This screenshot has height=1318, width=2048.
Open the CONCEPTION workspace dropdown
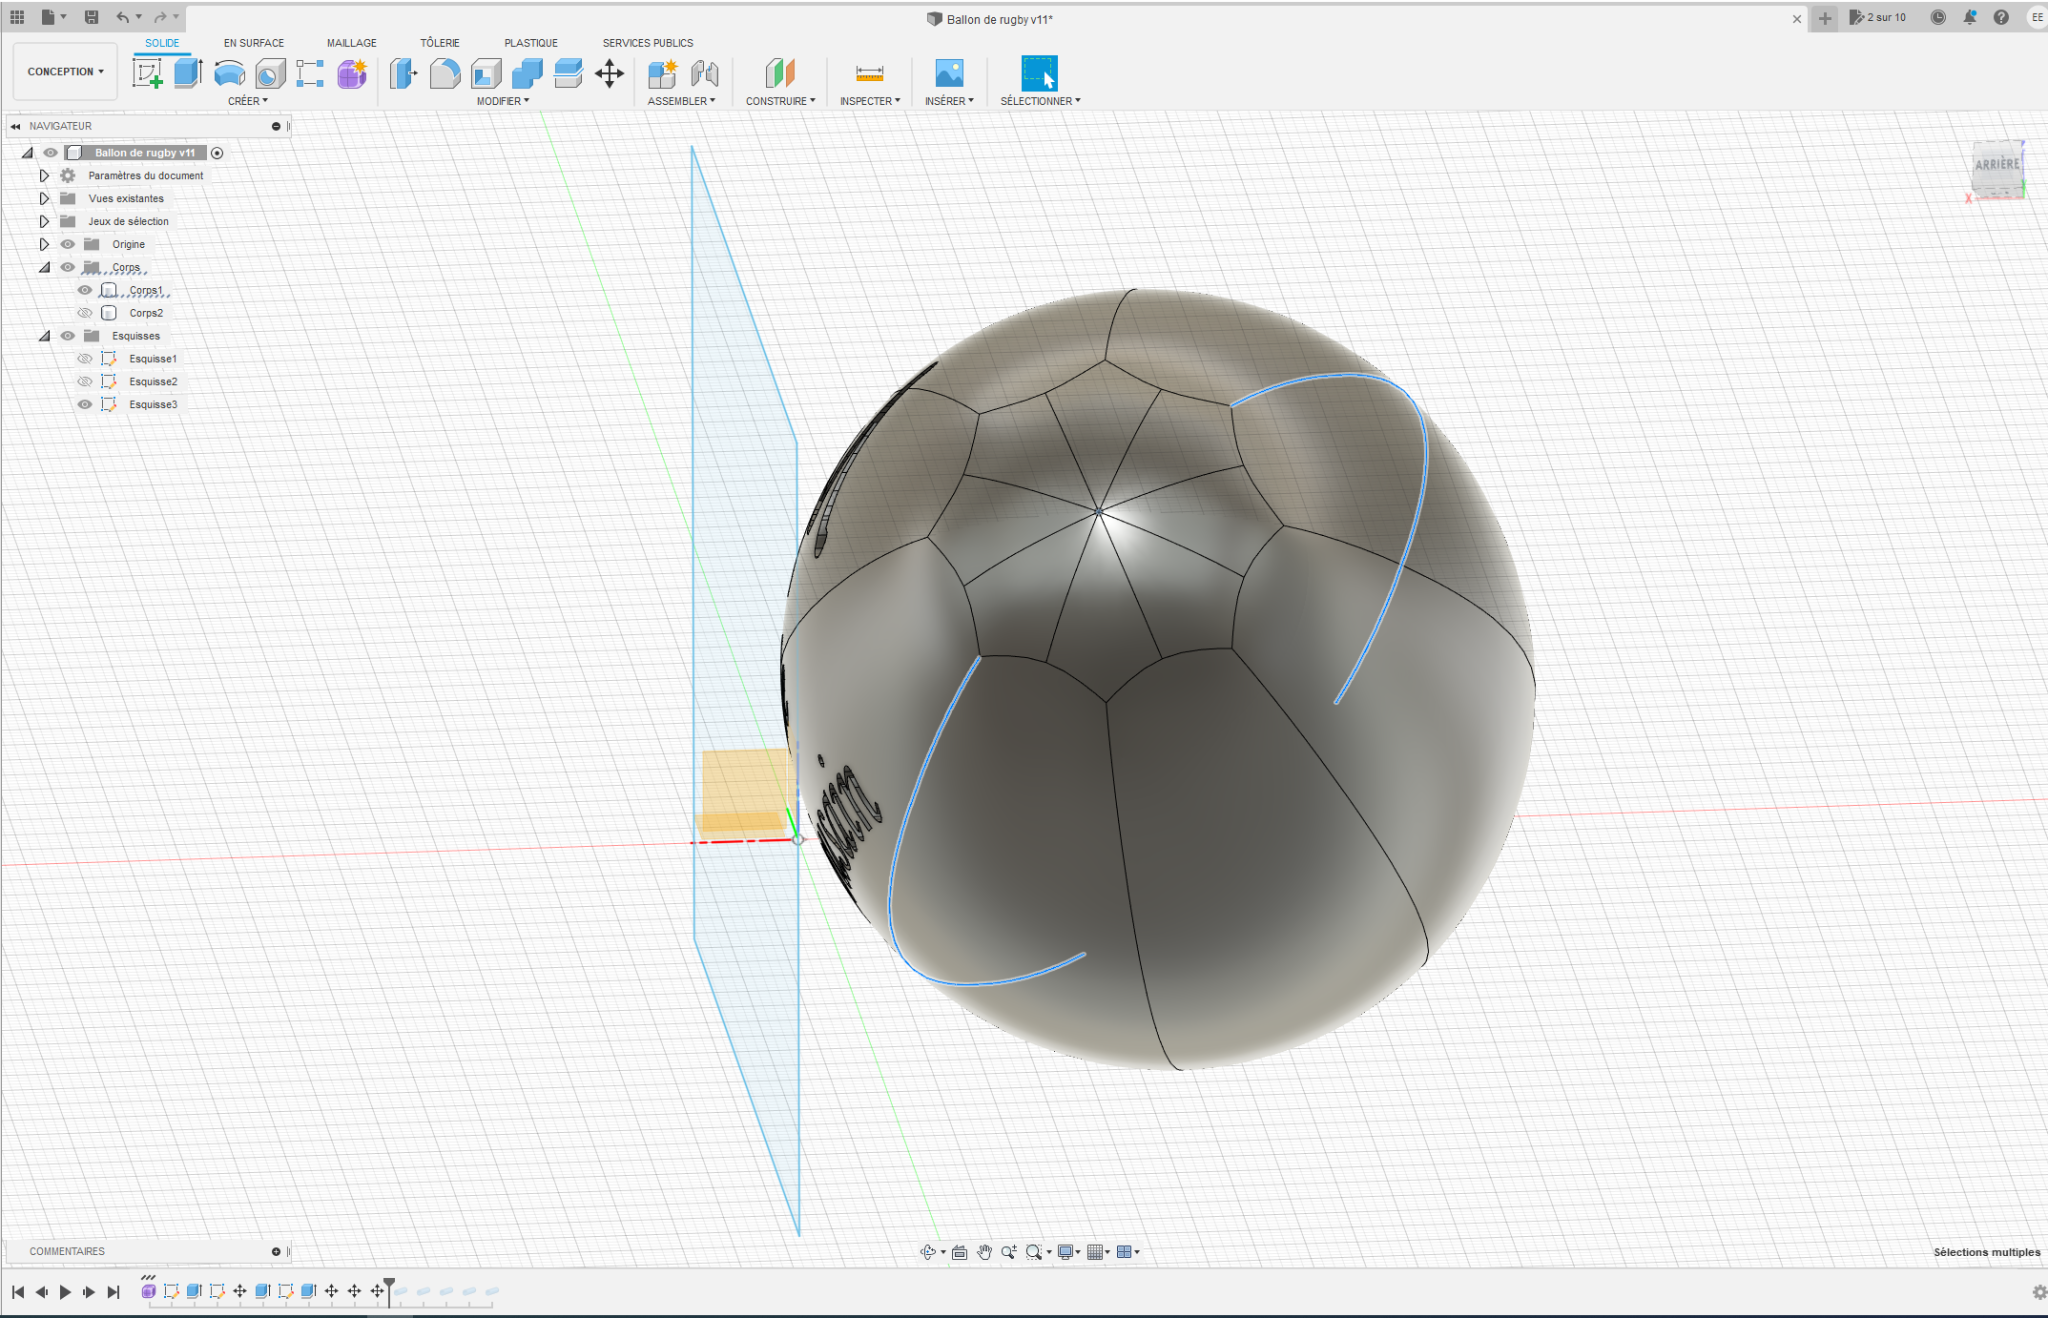65,72
